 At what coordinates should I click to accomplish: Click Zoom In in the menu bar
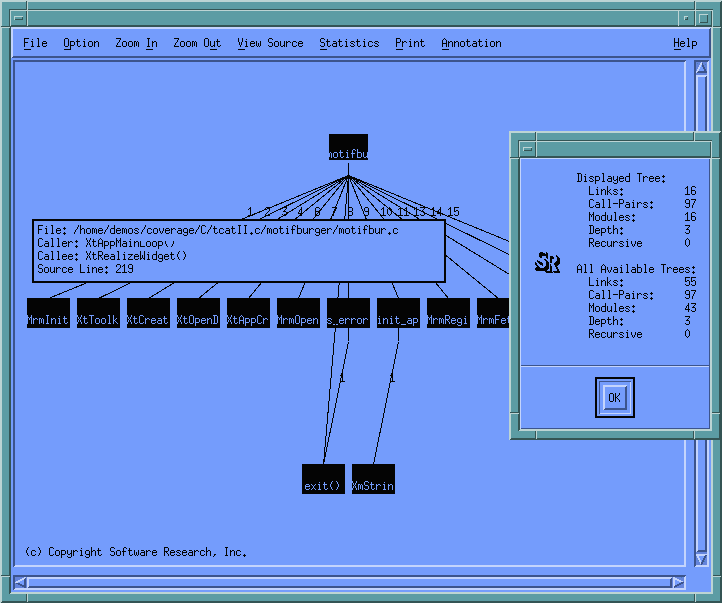point(136,43)
